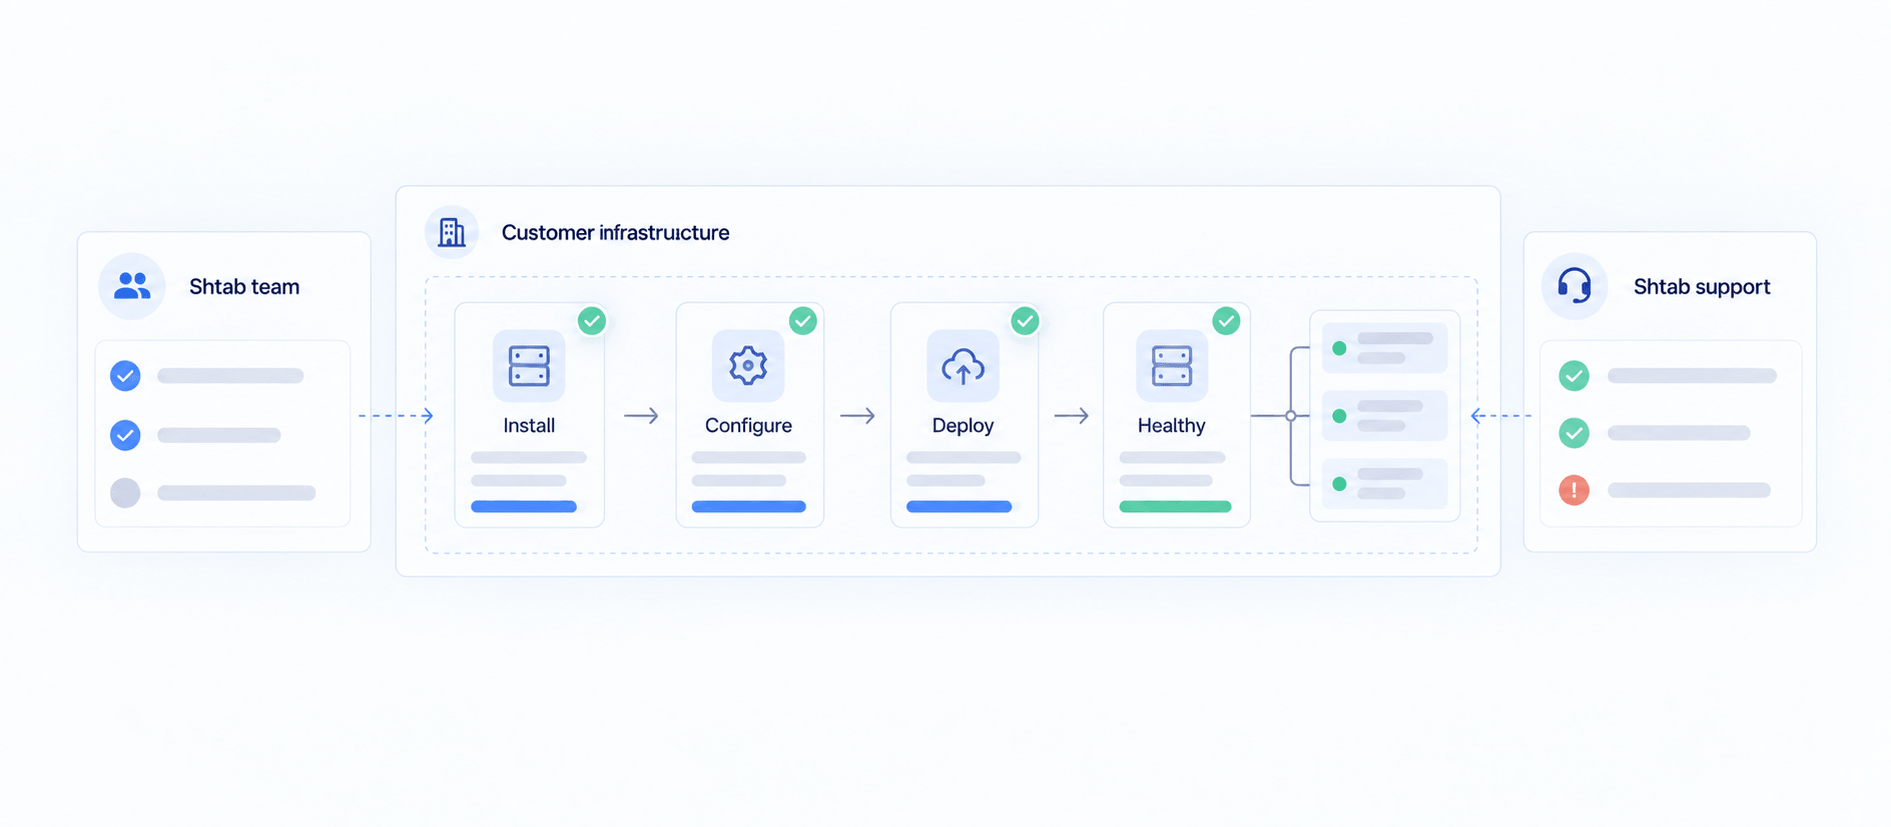Click the "Healthy" step label
Screen dimensions: 1891x827
tap(1172, 426)
